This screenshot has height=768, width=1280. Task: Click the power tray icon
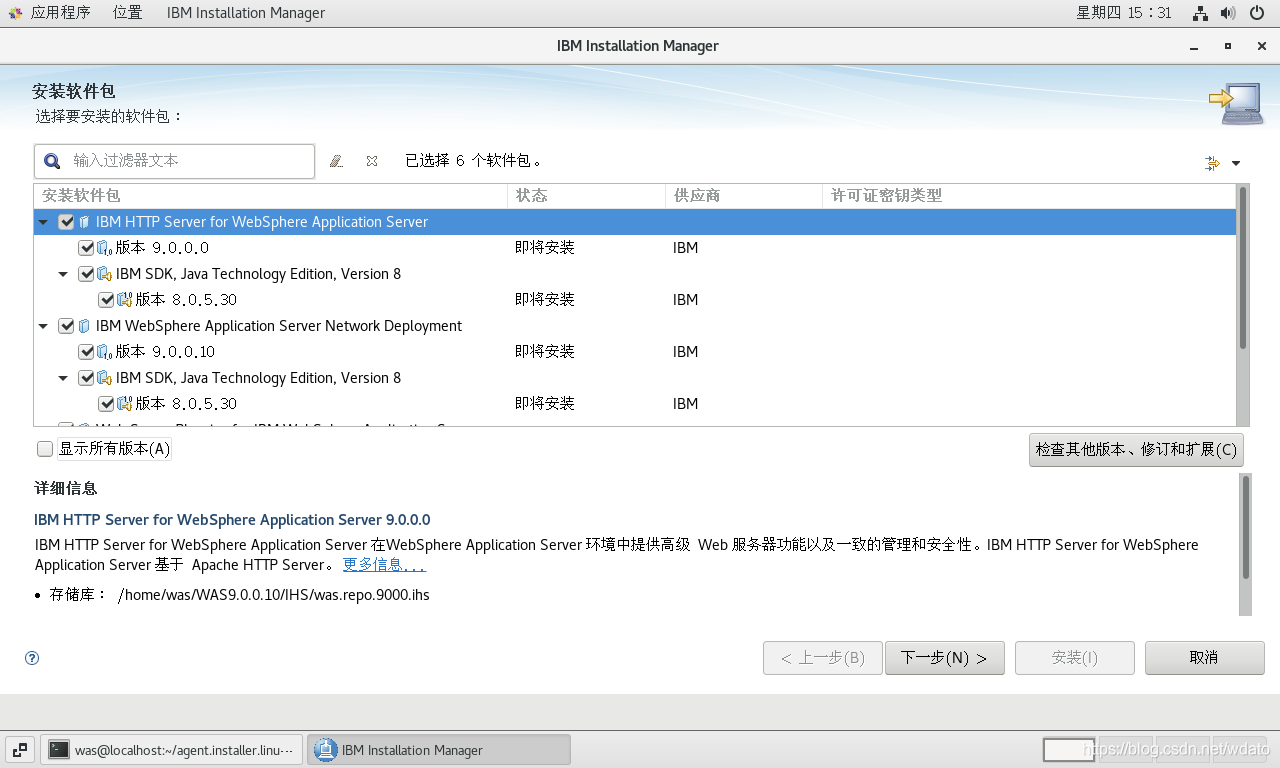tap(1257, 13)
